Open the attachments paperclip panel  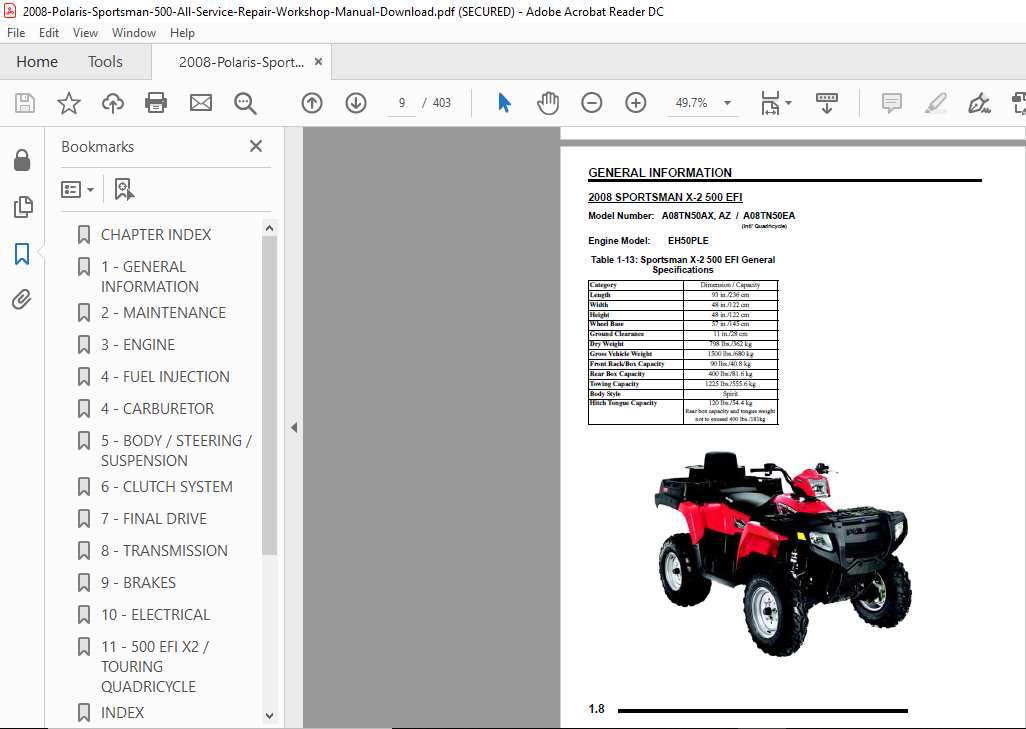click(x=22, y=300)
